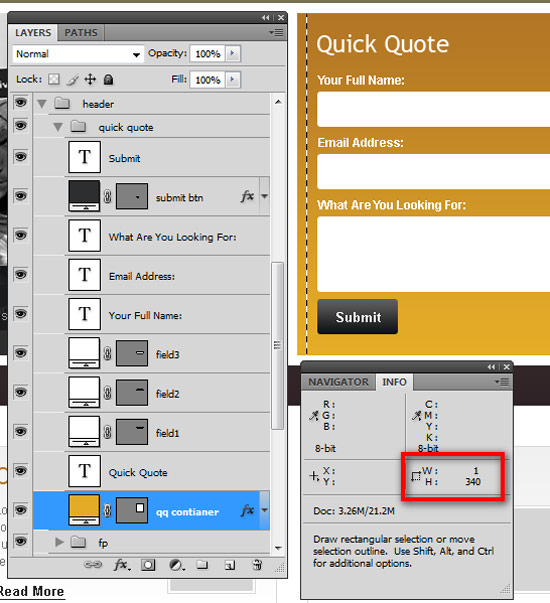
Task: Open the Normal blend mode dropdown
Action: tap(78, 54)
